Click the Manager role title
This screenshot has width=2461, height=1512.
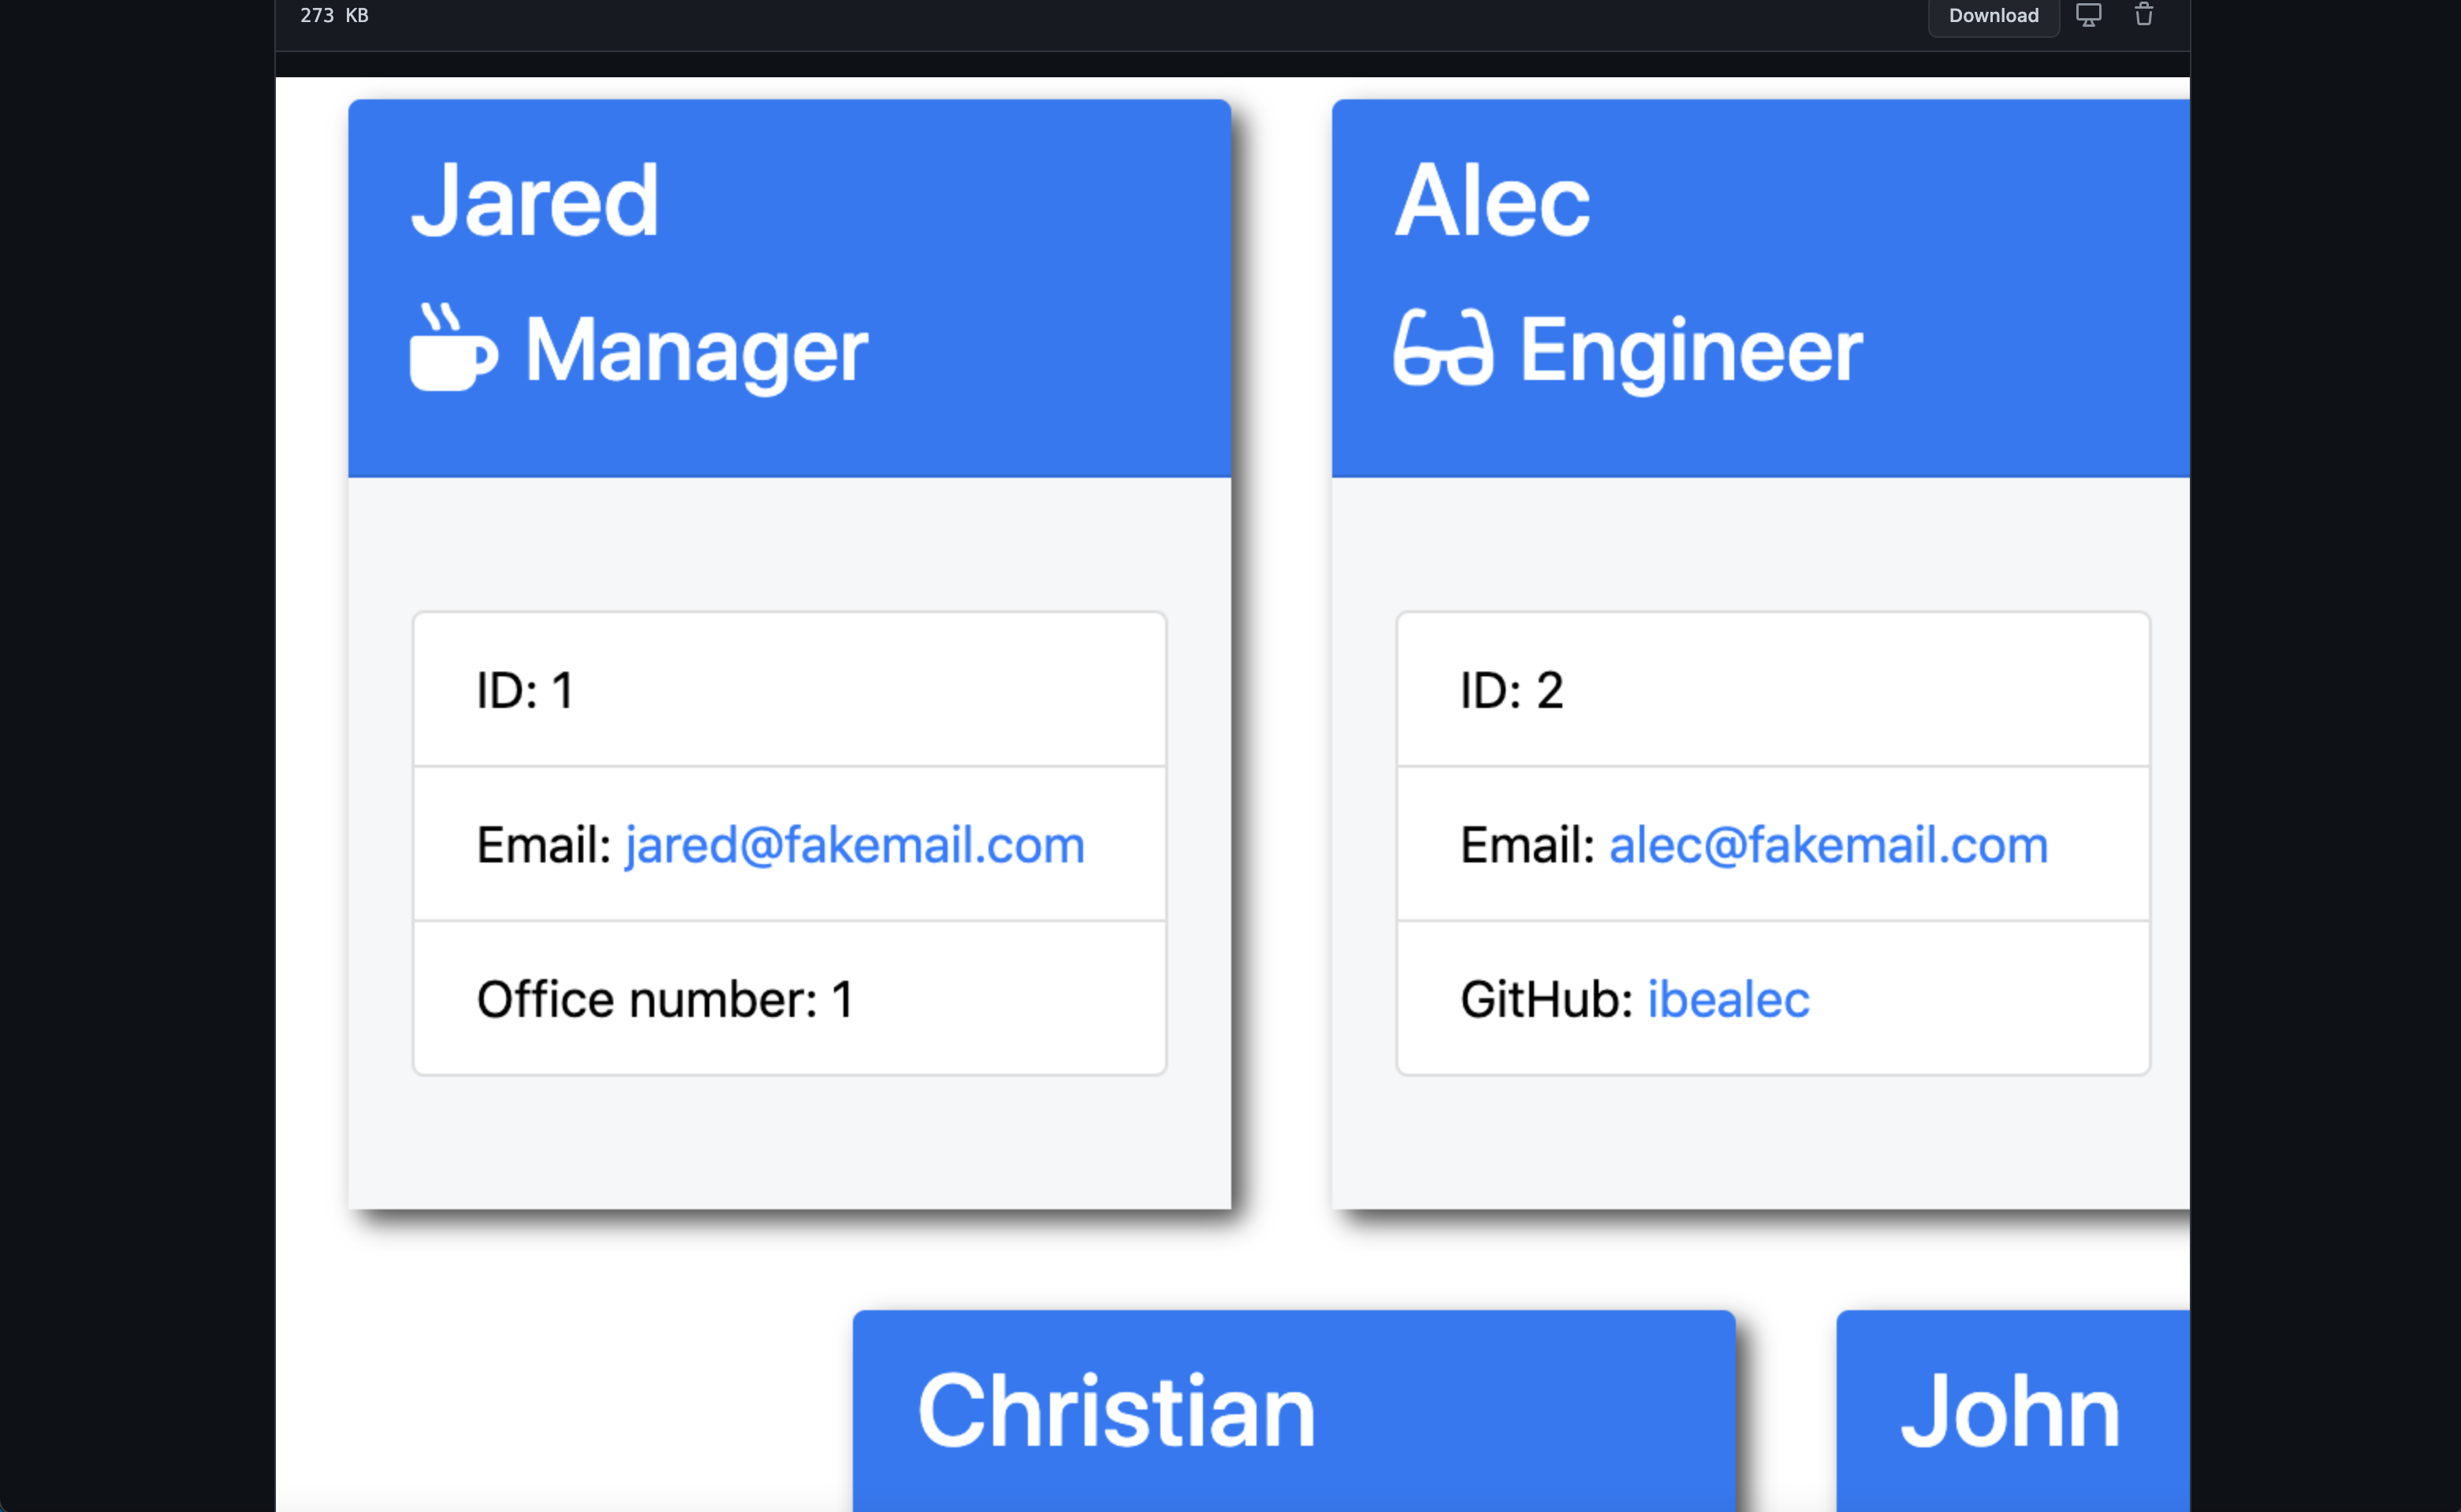[697, 350]
